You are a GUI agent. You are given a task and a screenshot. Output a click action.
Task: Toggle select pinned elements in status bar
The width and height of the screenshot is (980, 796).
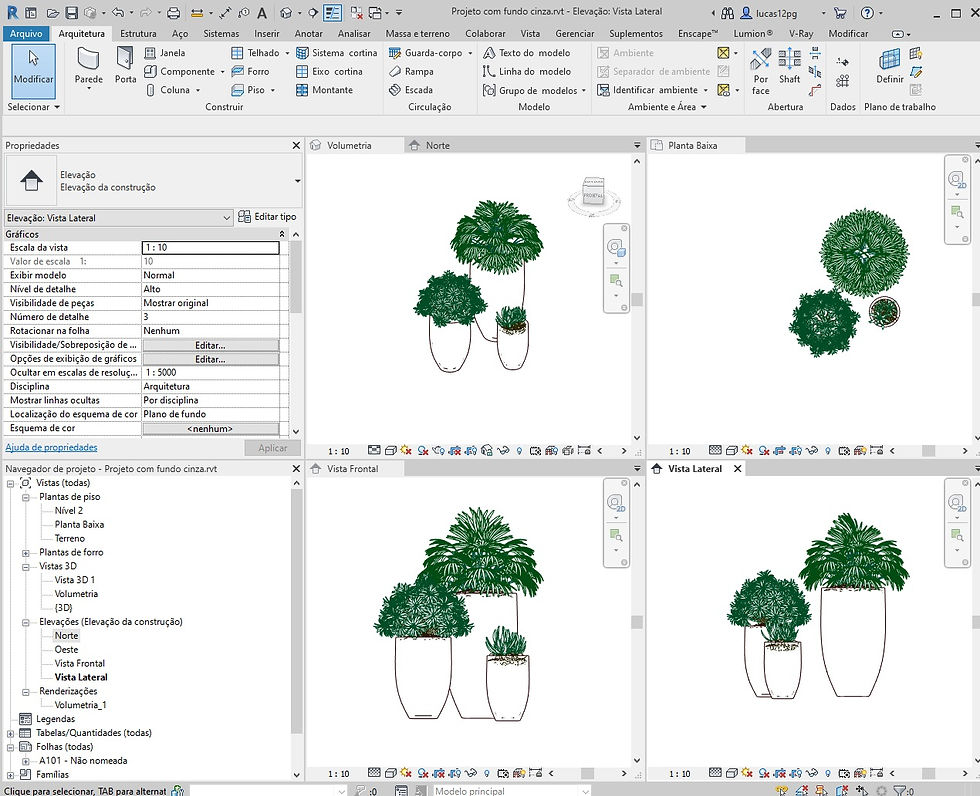click(822, 790)
